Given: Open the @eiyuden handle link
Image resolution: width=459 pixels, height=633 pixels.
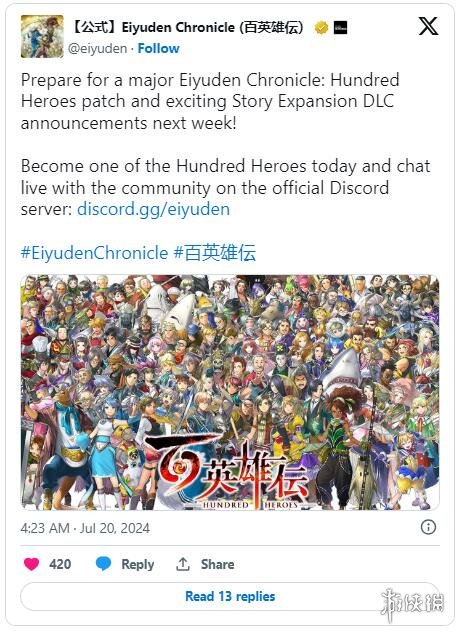Looking at the screenshot, I should [97, 48].
